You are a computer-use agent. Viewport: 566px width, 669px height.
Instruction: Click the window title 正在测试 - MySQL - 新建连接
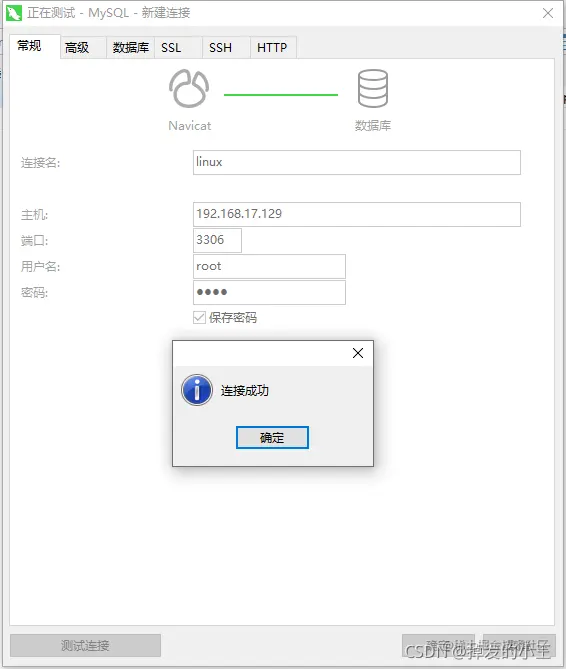[109, 13]
